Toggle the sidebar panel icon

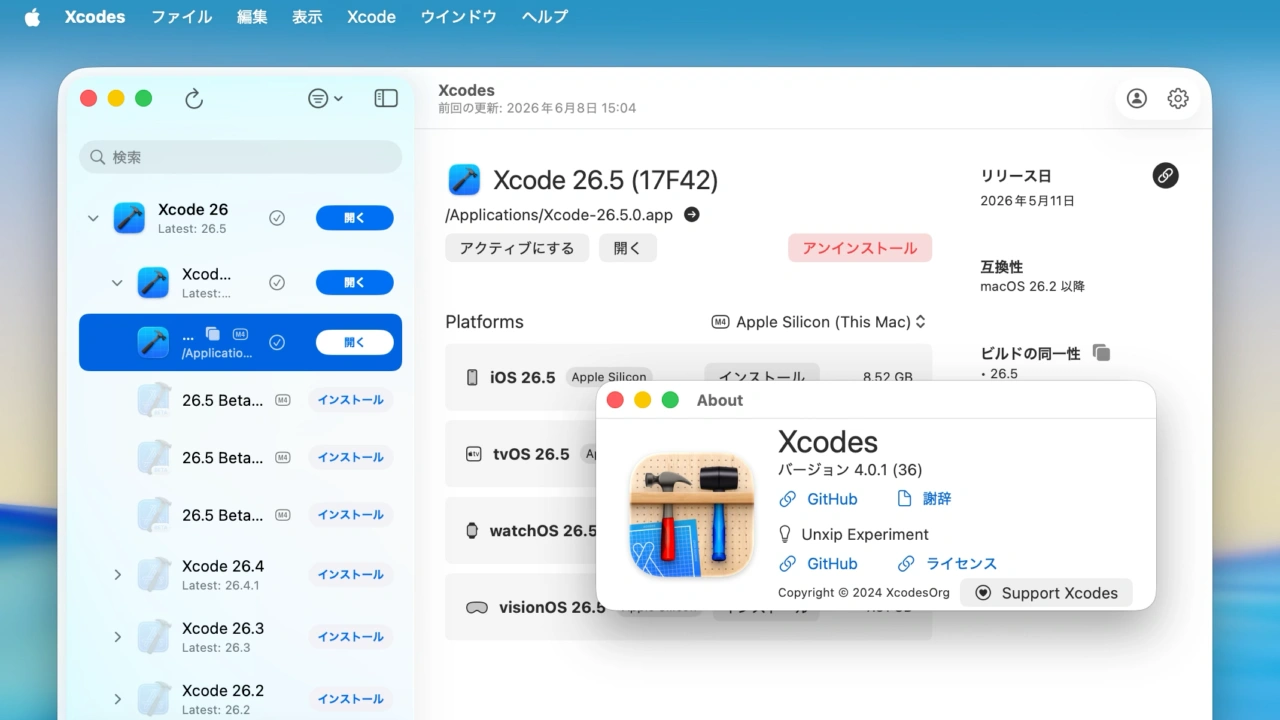click(386, 98)
